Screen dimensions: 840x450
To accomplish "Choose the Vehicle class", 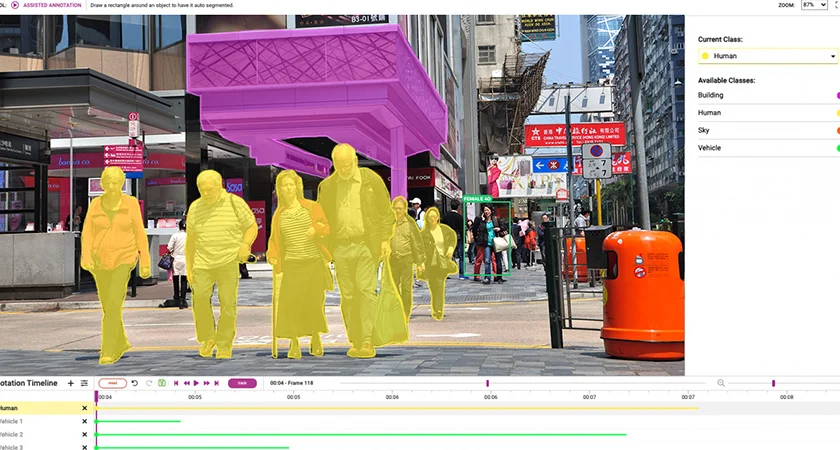I will pyautogui.click(x=768, y=148).
